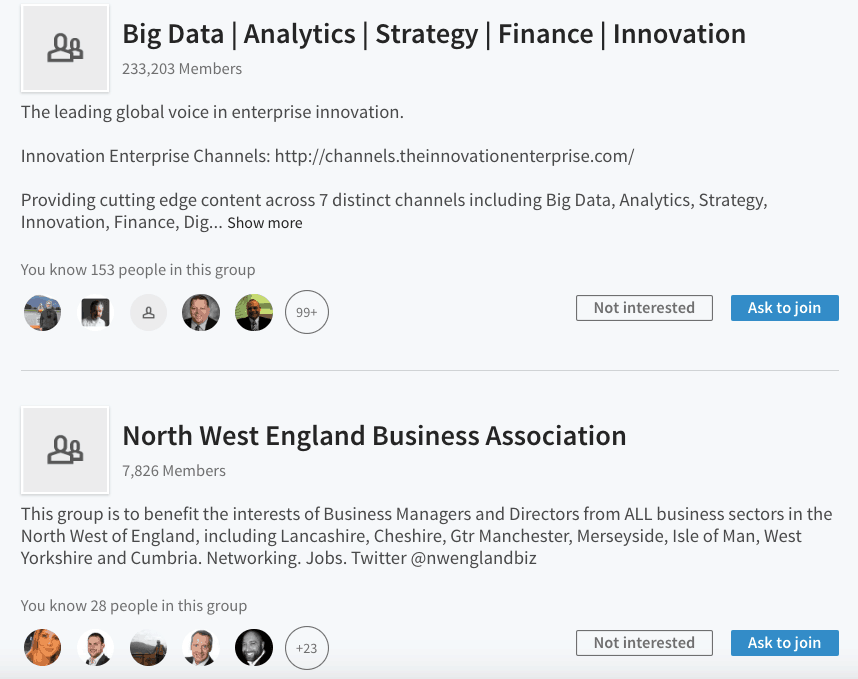Click second member avatar in Big Data group

[x=95, y=312]
